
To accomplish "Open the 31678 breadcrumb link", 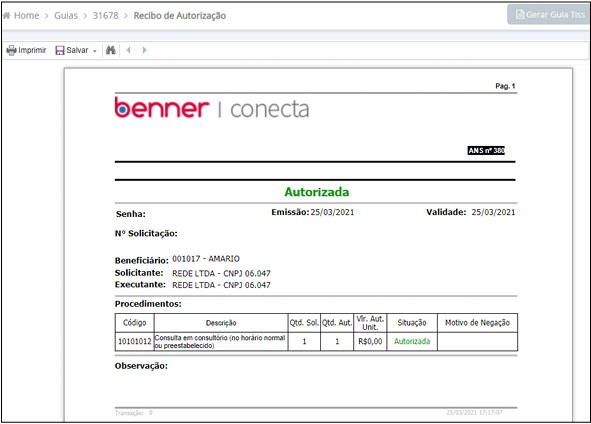I will [x=106, y=15].
